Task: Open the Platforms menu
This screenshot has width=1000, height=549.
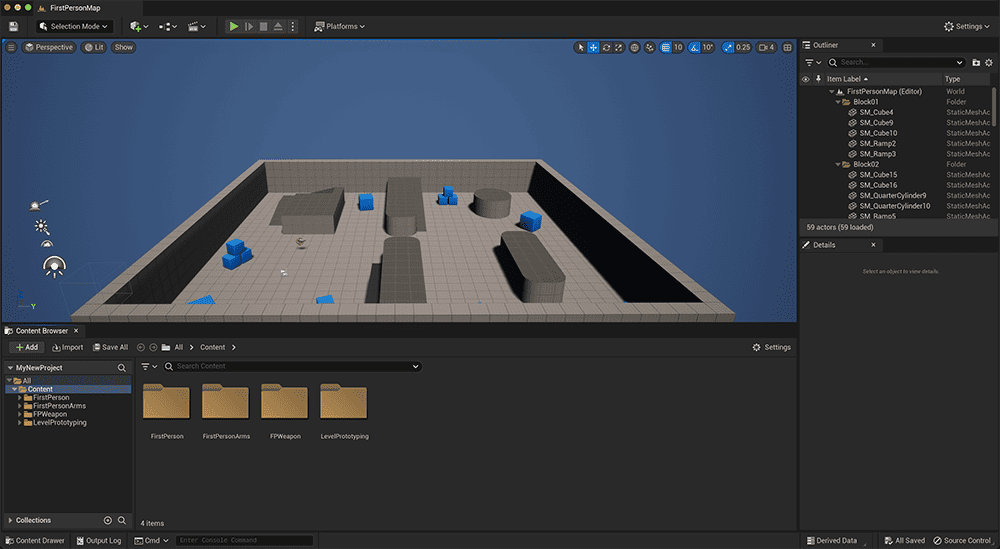Action: [x=339, y=26]
